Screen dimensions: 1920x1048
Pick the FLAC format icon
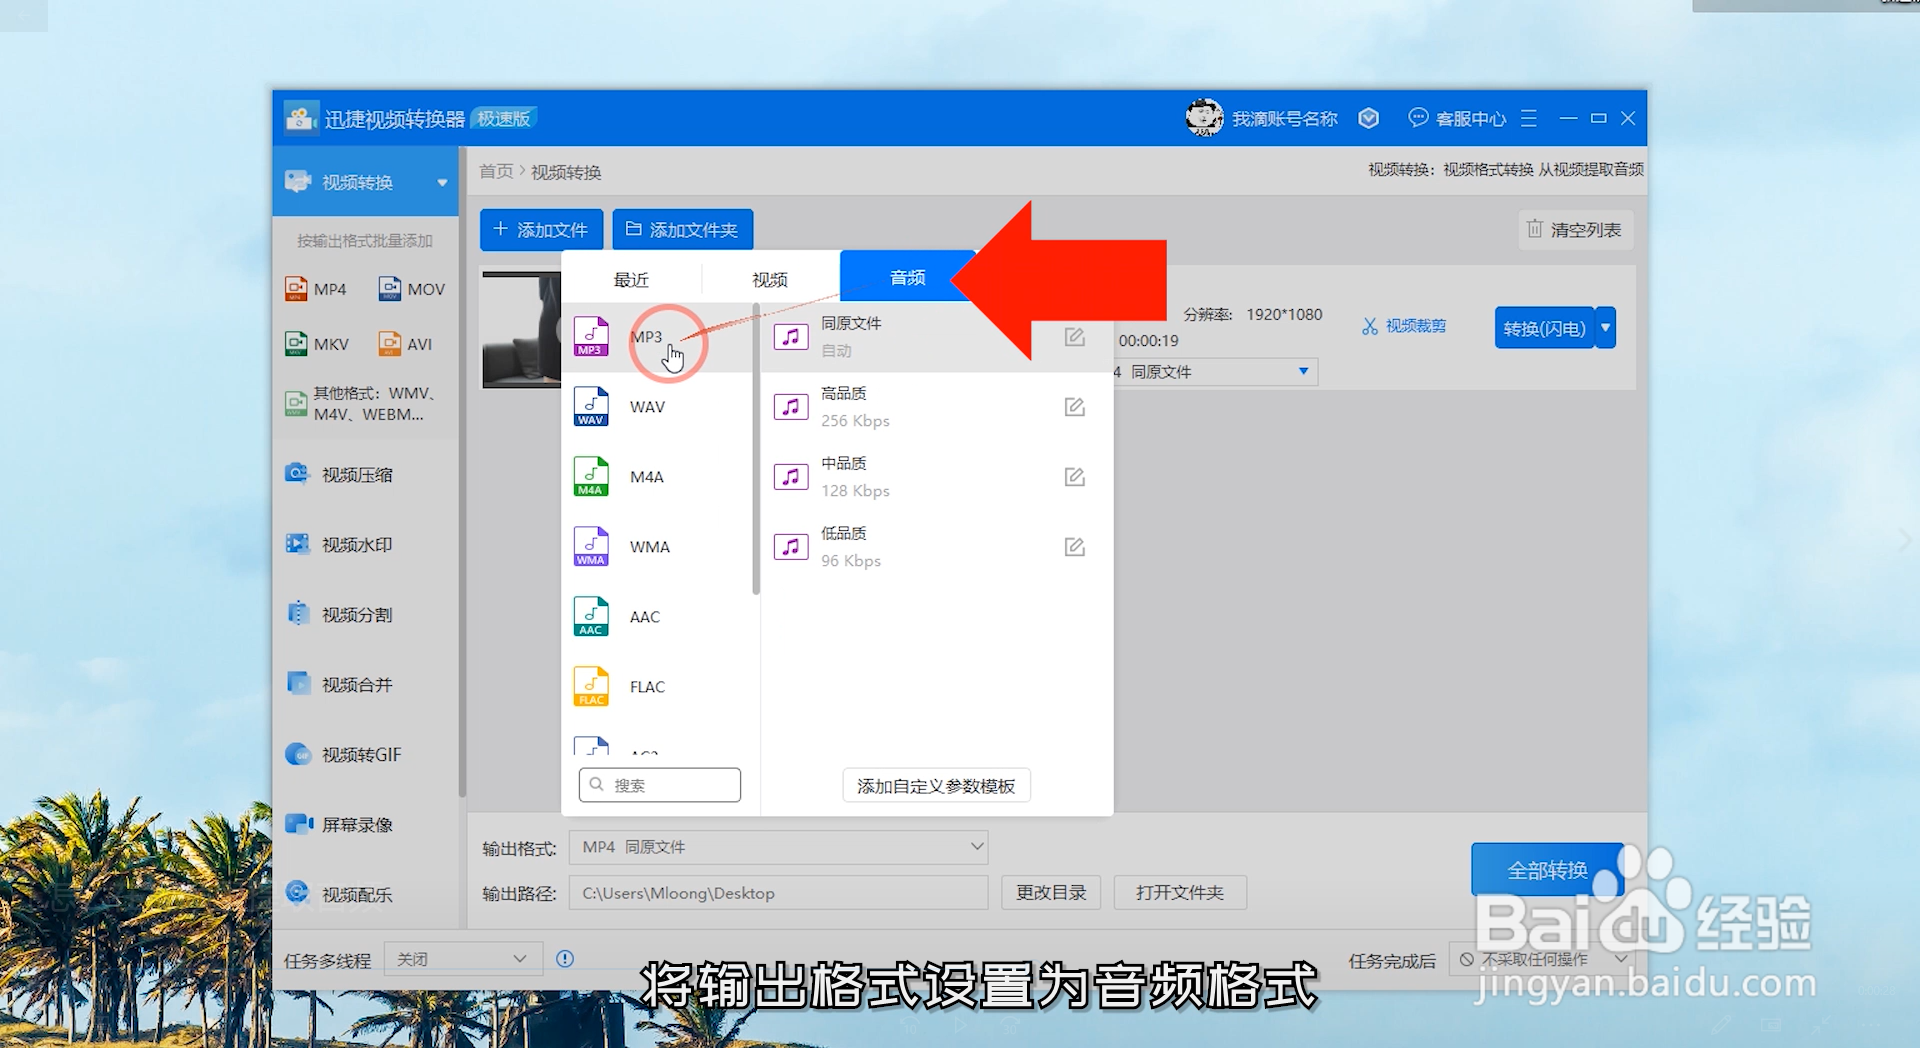click(x=591, y=687)
